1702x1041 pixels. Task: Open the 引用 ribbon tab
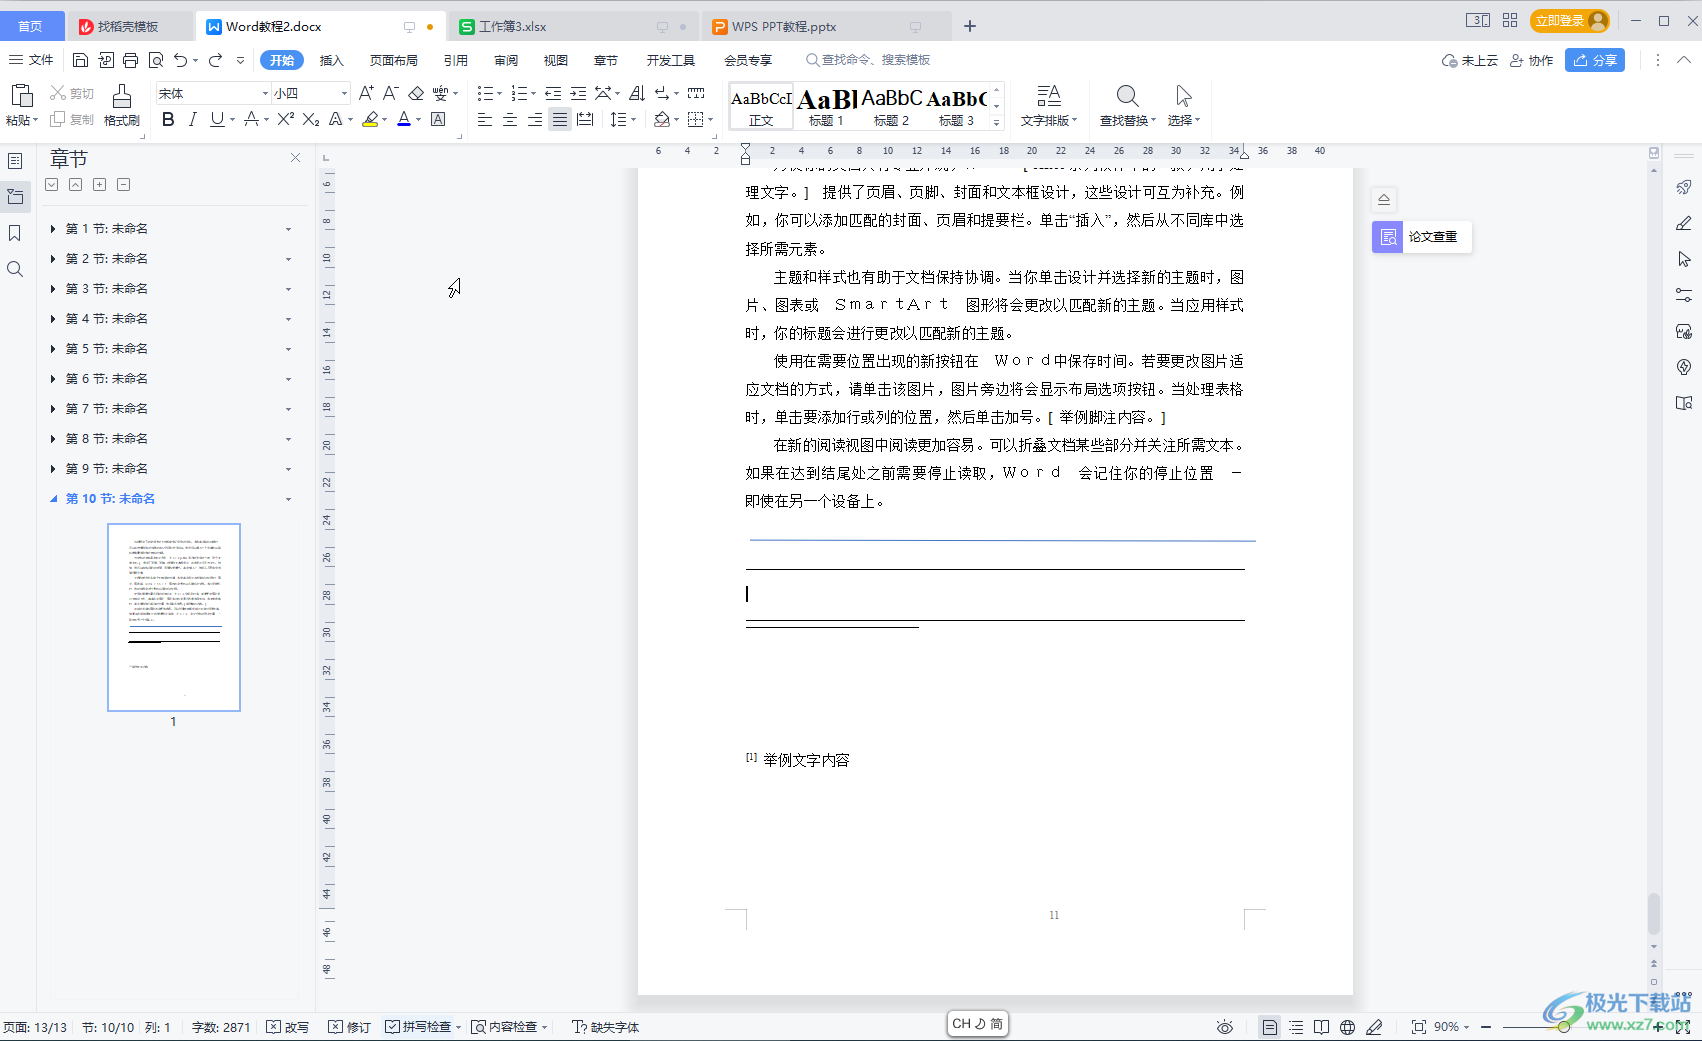[455, 60]
